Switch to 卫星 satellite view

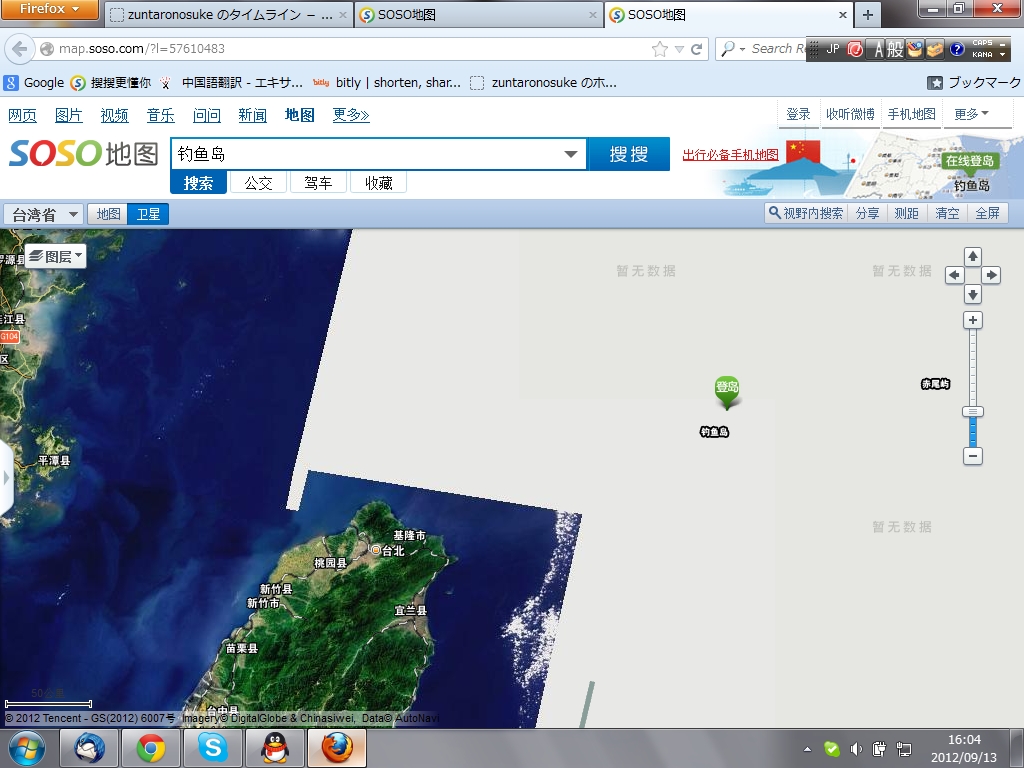pyautogui.click(x=148, y=214)
